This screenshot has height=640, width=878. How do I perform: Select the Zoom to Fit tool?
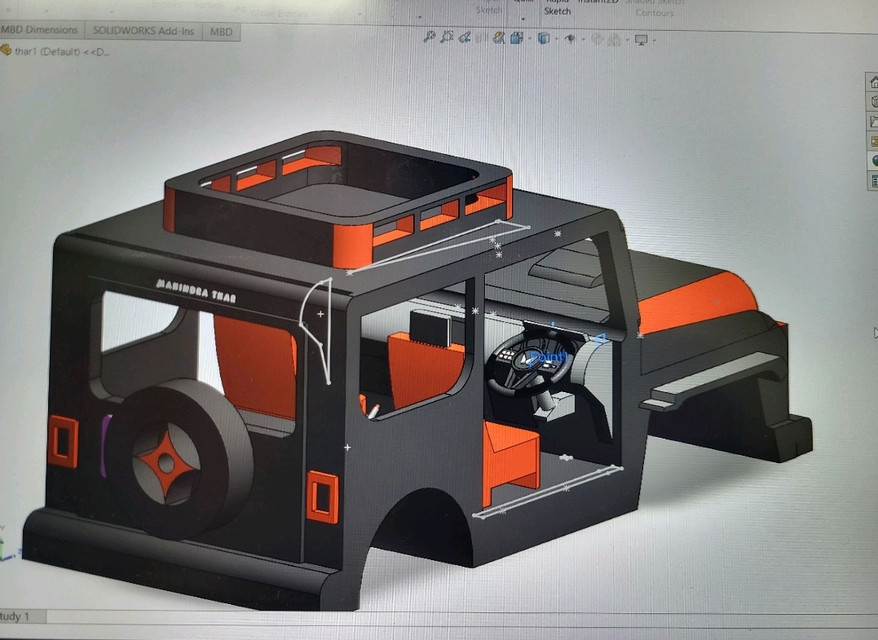(429, 40)
